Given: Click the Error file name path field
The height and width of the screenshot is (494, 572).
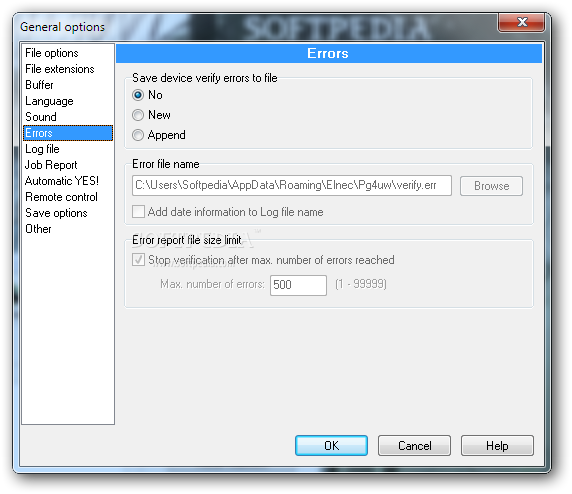Looking at the screenshot, I should coord(292,185).
